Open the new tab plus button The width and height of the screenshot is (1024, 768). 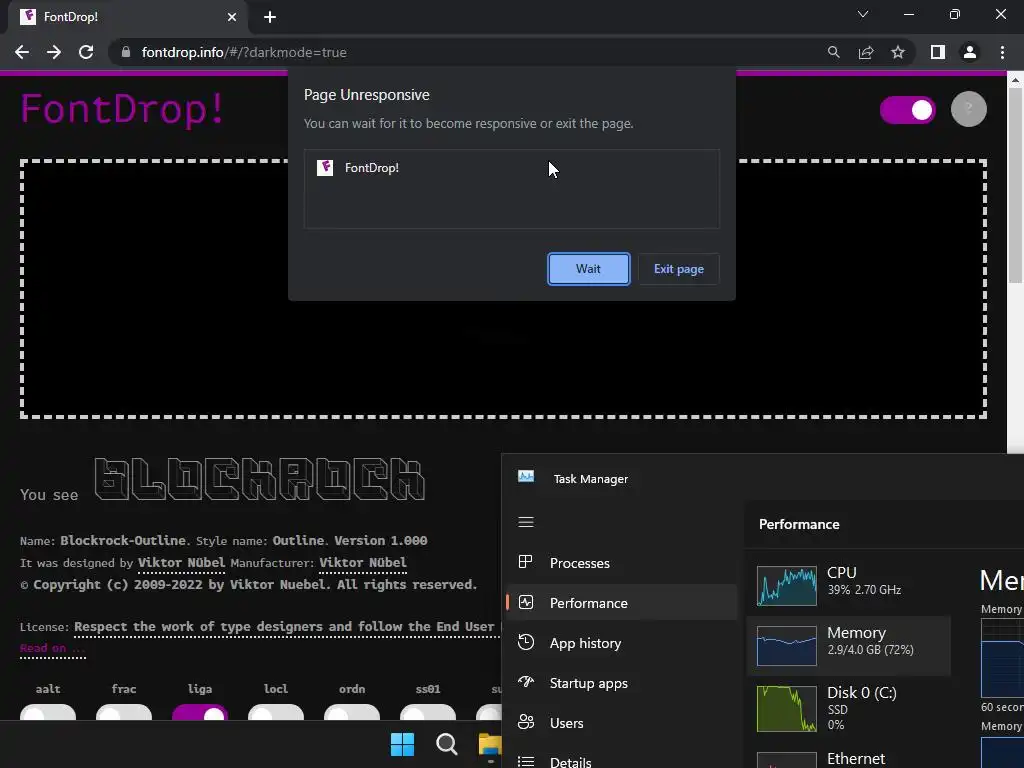270,17
